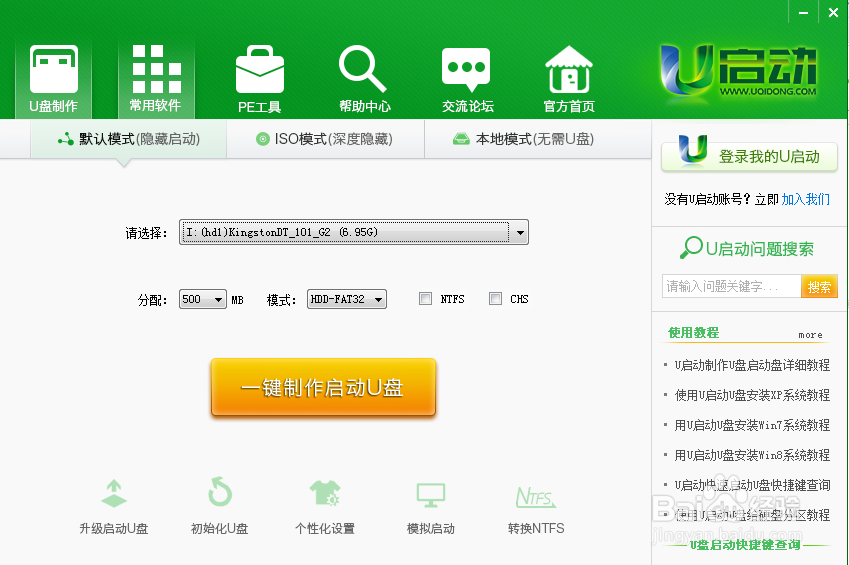The height and width of the screenshot is (565, 849).
Task: Focus the 请输入问题关键字 search field
Action: (x=732, y=286)
